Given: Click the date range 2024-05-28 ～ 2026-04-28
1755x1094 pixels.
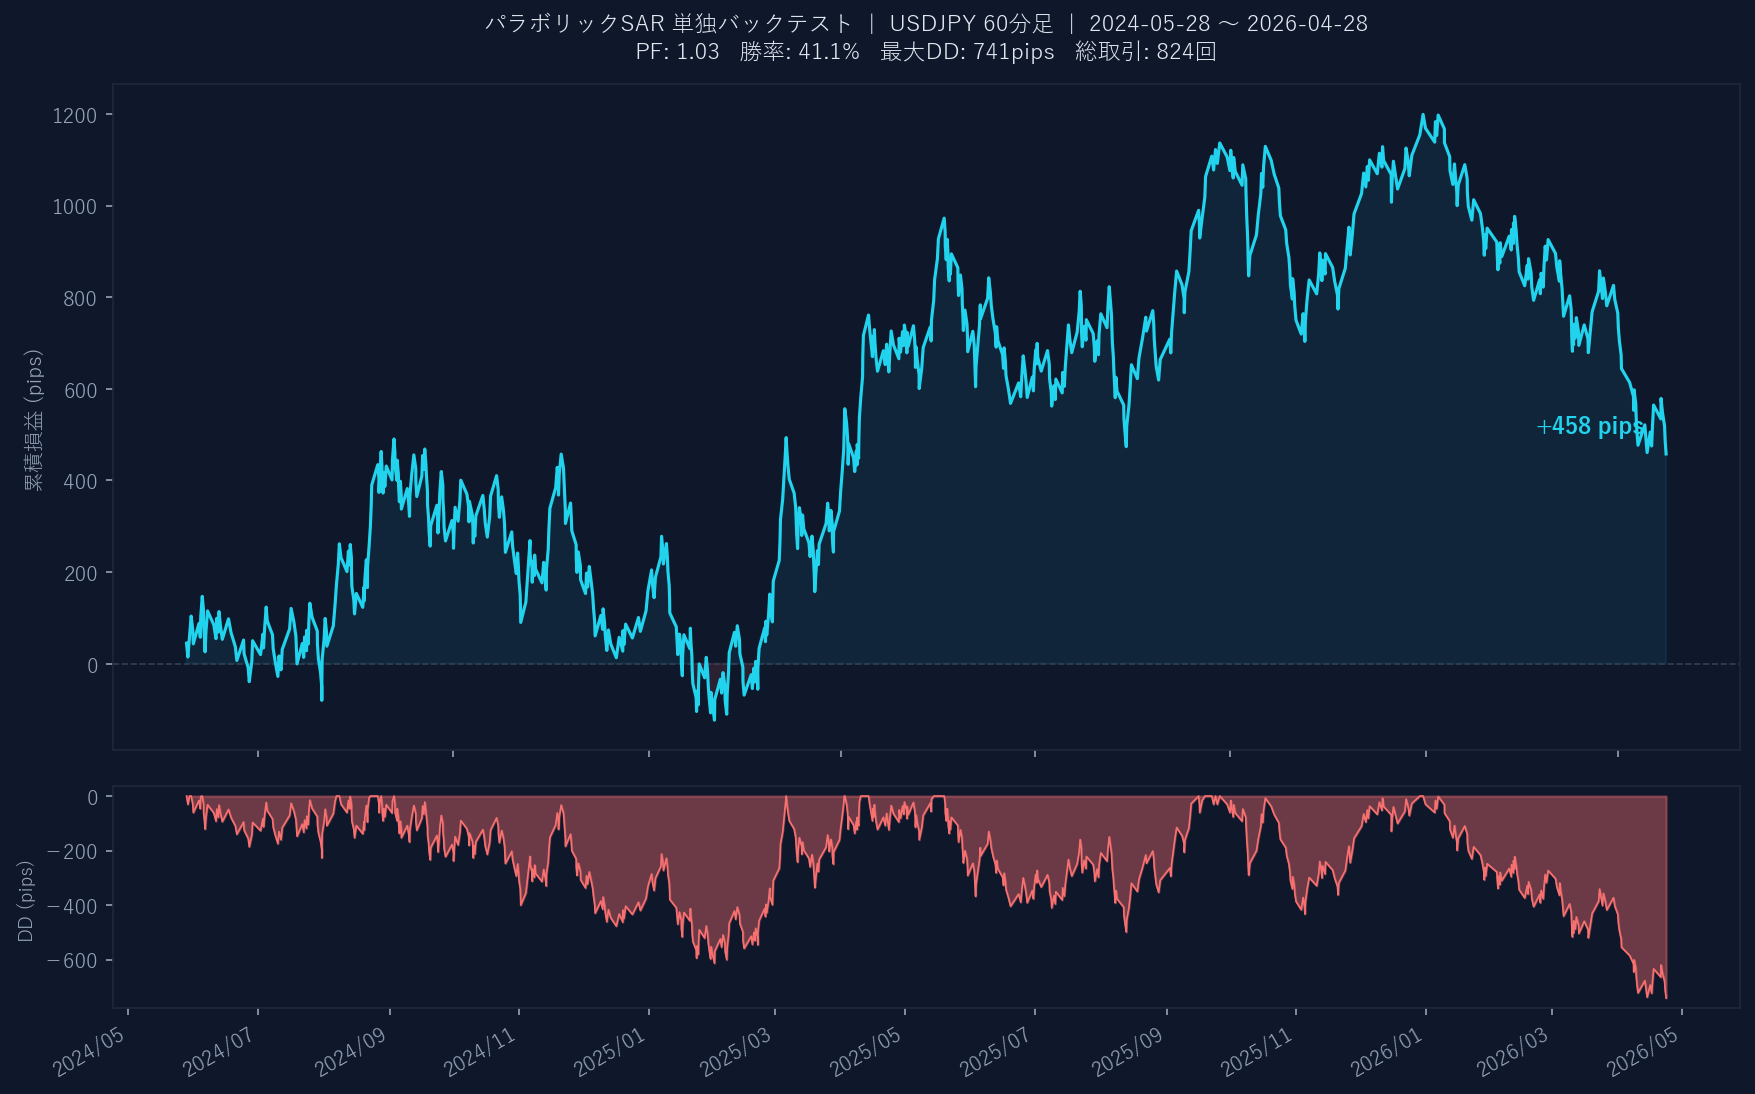Looking at the screenshot, I should point(1228,23).
